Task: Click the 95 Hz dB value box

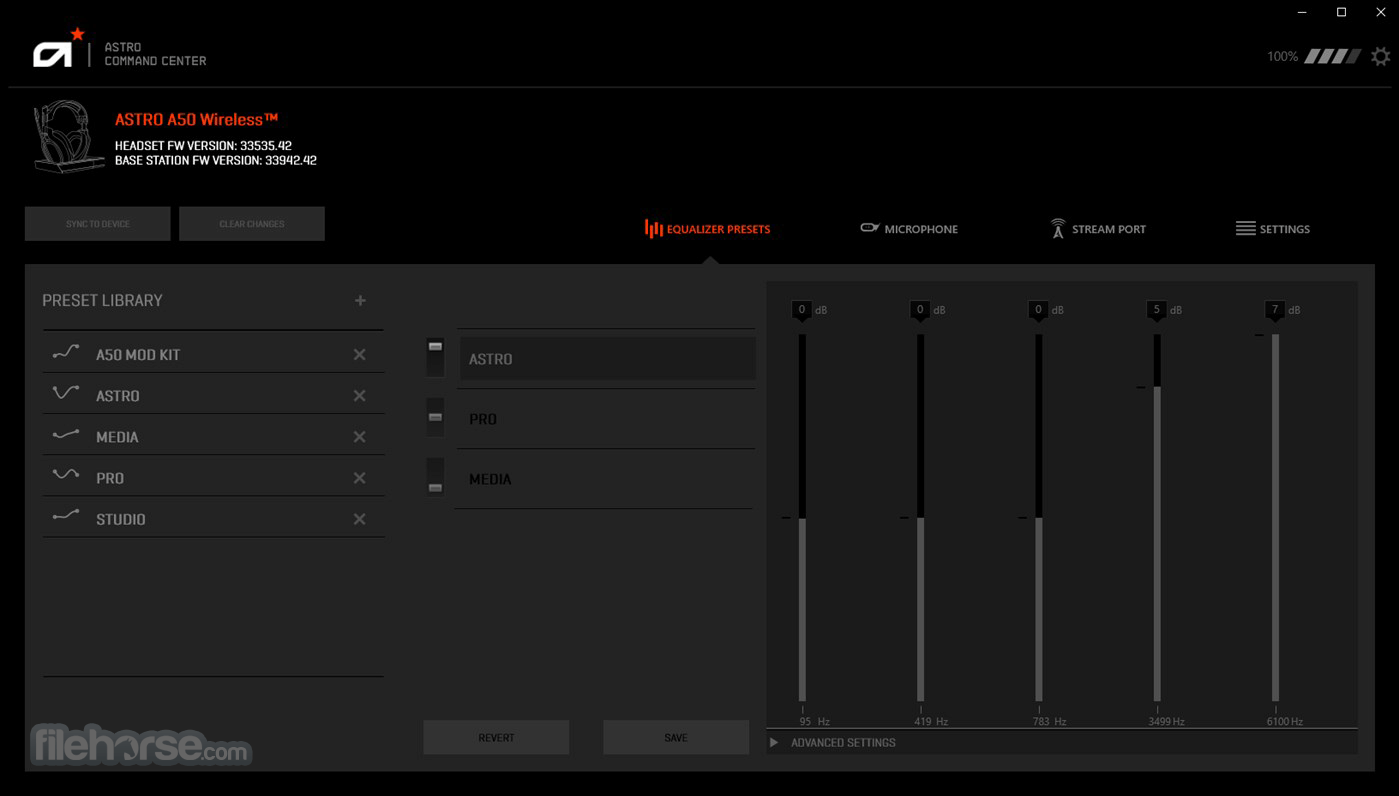Action: (x=802, y=310)
